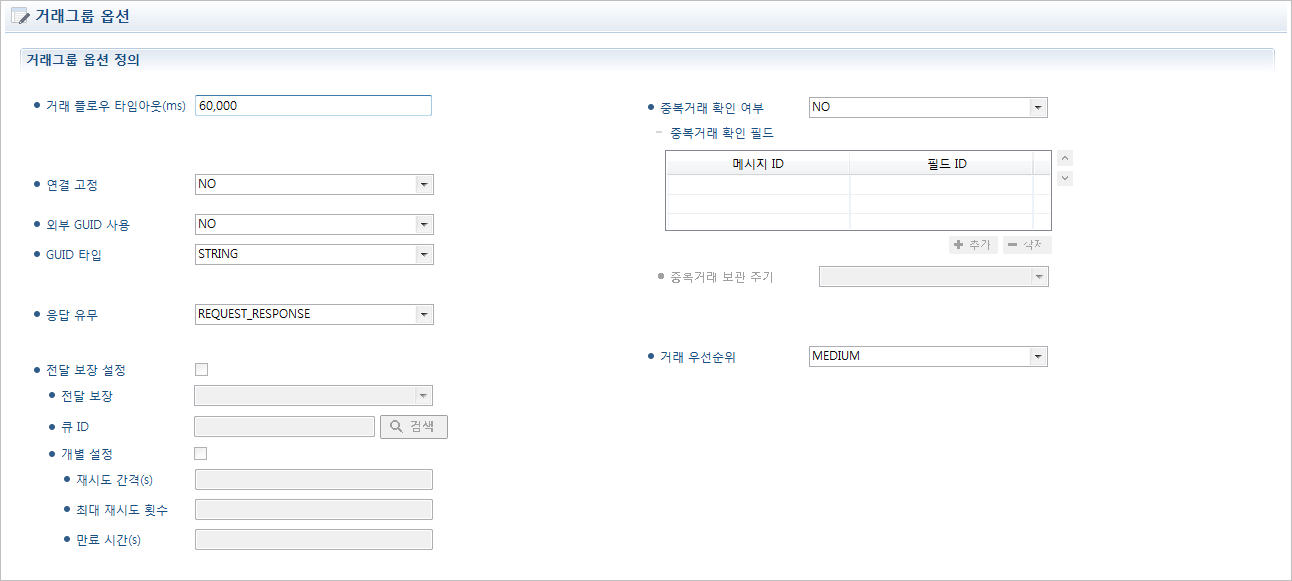Viewport: 1292px width, 581px height.
Task: Click the 거래 플로우 타임아웃 input showing 60,000
Action: [x=313, y=105]
